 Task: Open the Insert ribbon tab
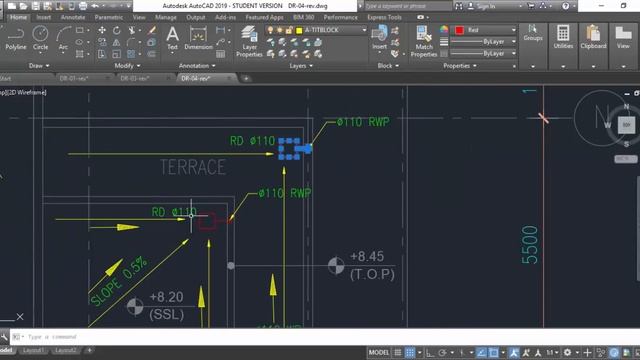coord(44,18)
